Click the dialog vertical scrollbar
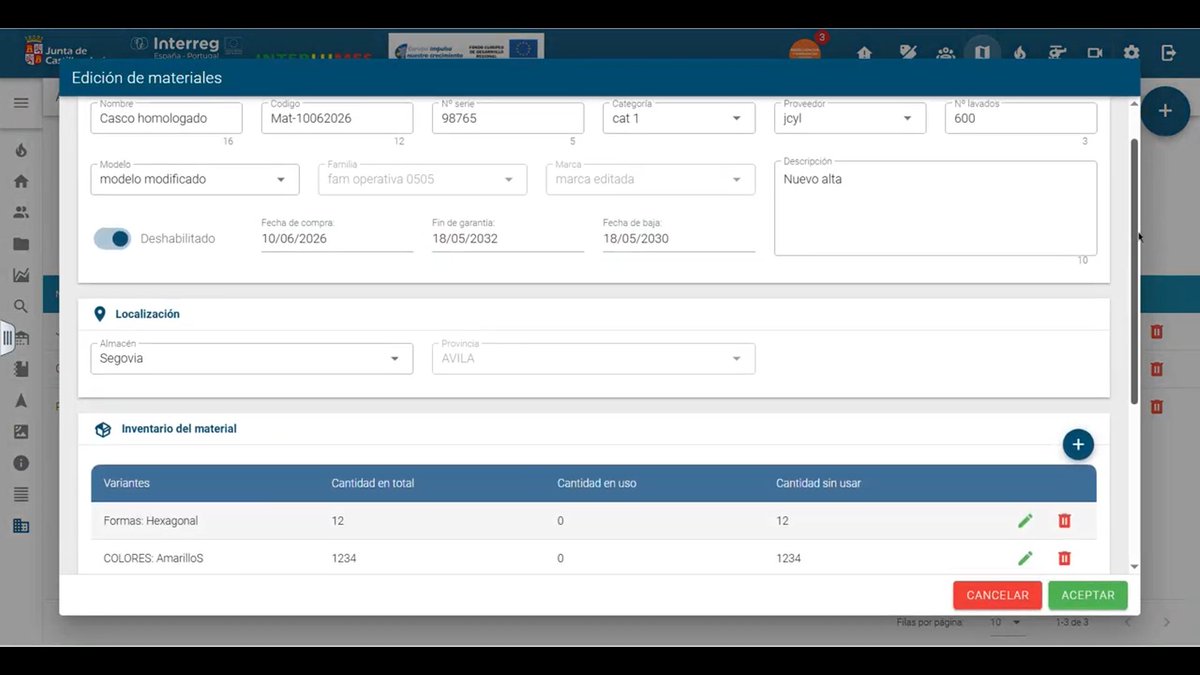 pyautogui.click(x=1135, y=270)
